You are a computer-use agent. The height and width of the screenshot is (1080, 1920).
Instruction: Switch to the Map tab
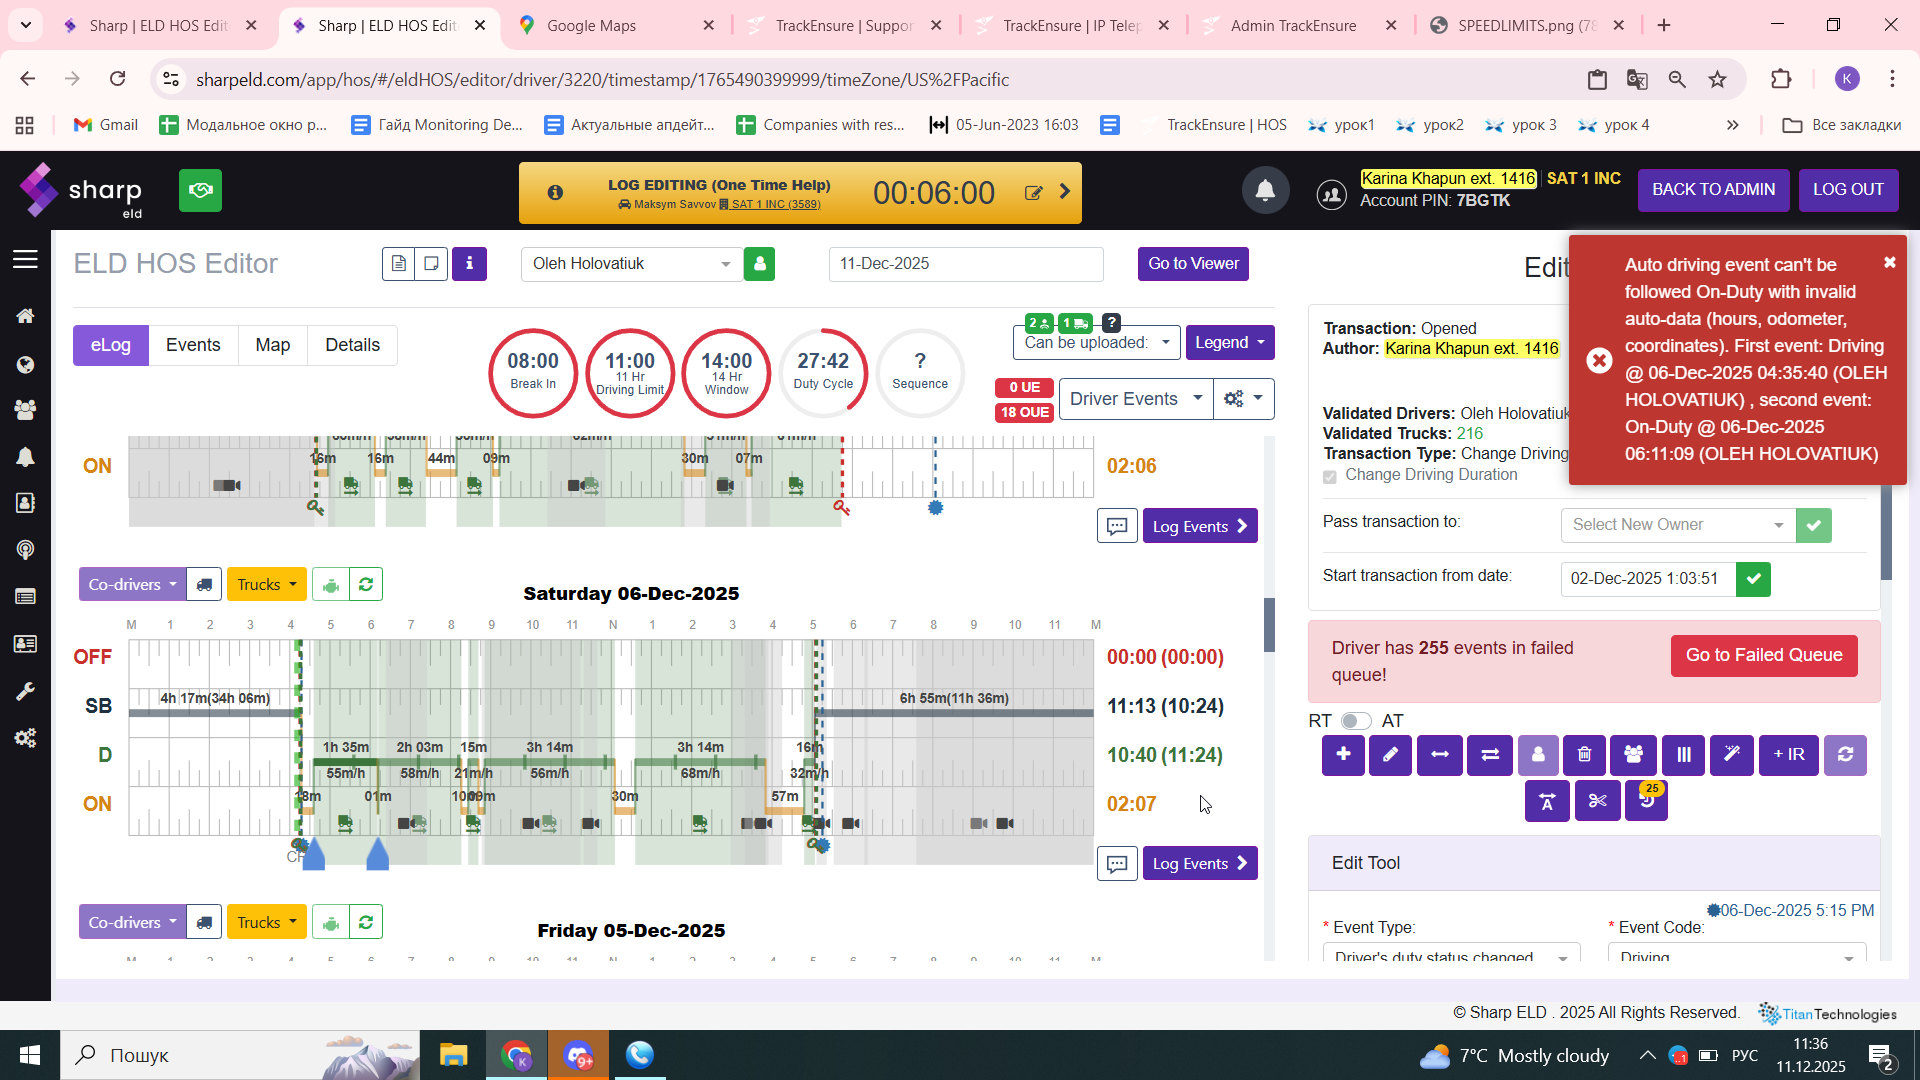pyautogui.click(x=272, y=345)
